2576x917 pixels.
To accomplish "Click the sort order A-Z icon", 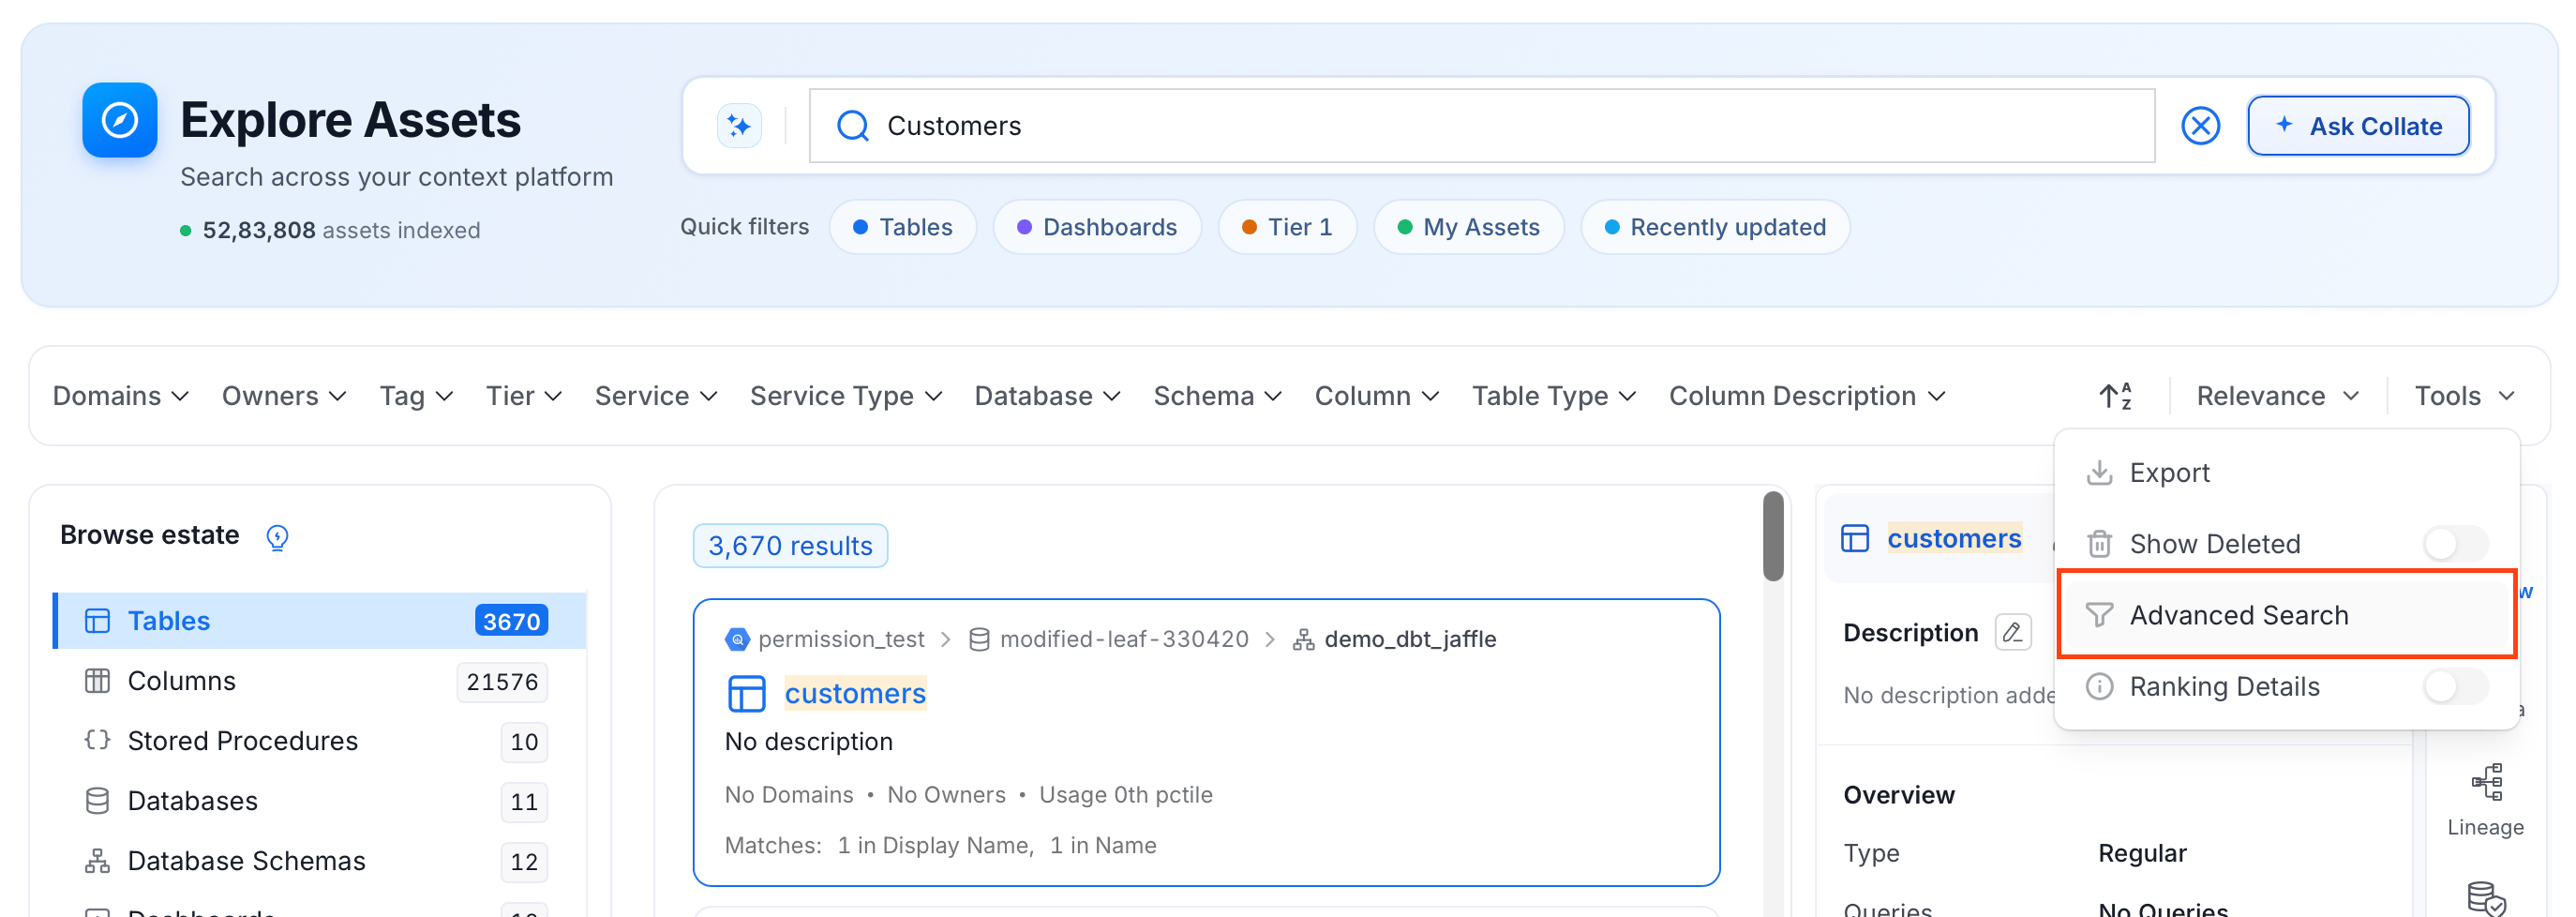I will tap(2115, 396).
